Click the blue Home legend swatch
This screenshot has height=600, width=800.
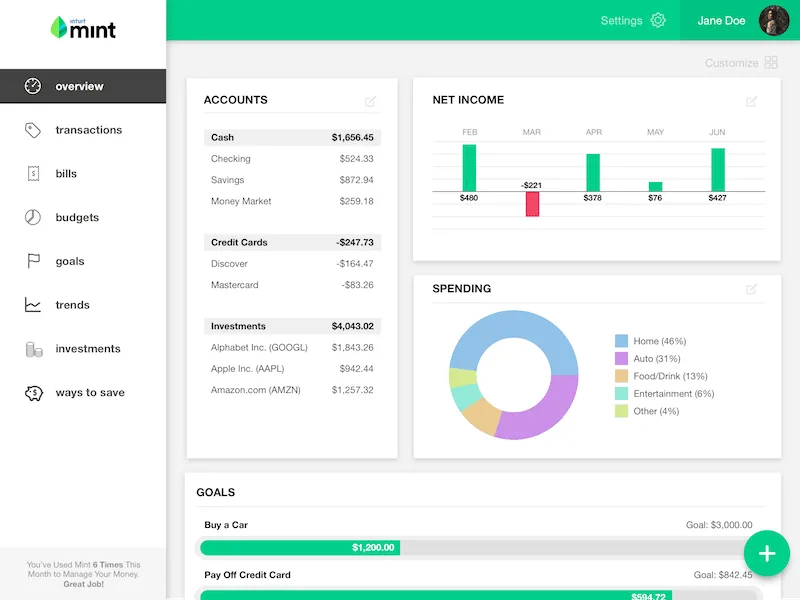pos(621,341)
